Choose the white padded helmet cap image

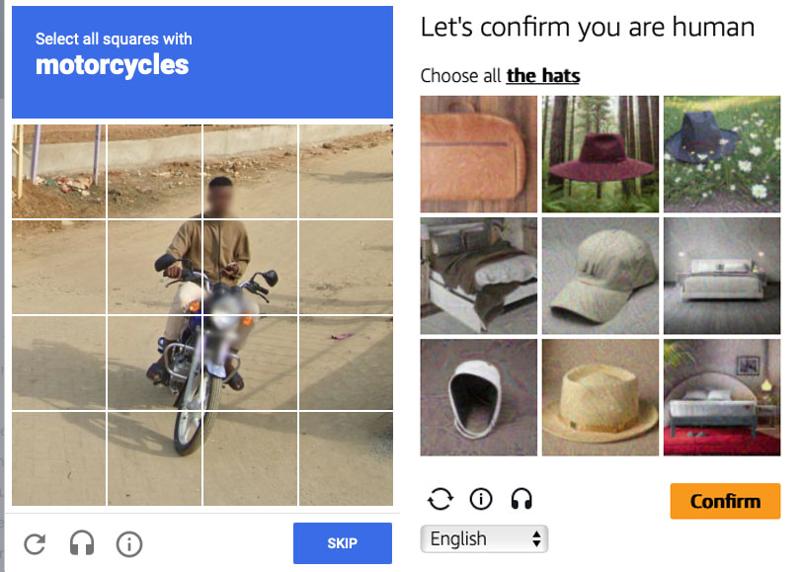479,397
